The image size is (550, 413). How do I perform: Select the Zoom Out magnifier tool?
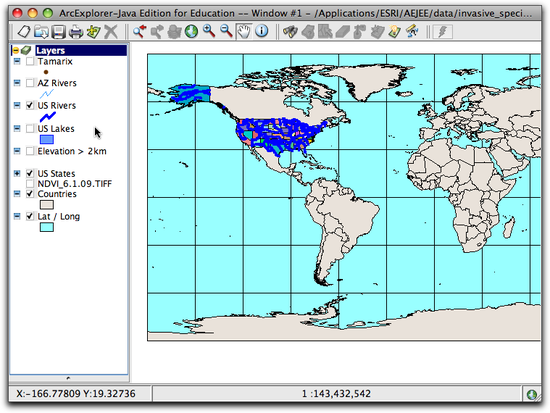click(226, 32)
